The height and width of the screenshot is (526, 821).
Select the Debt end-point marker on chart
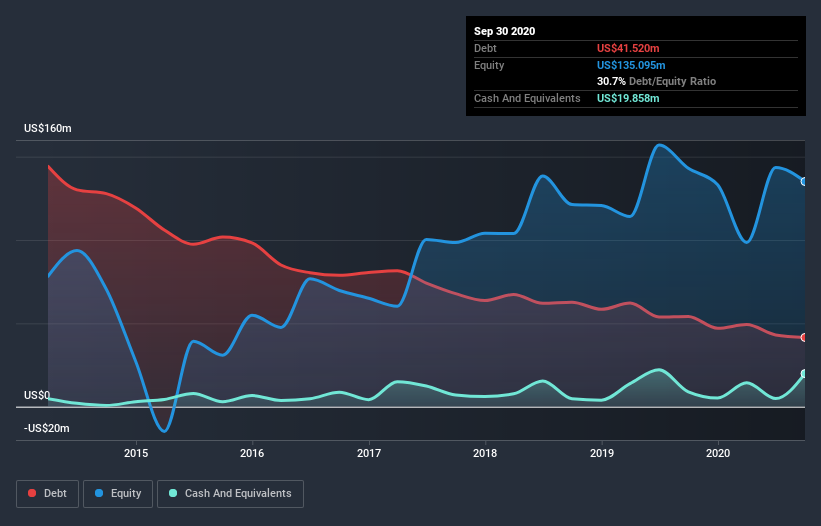coord(804,338)
